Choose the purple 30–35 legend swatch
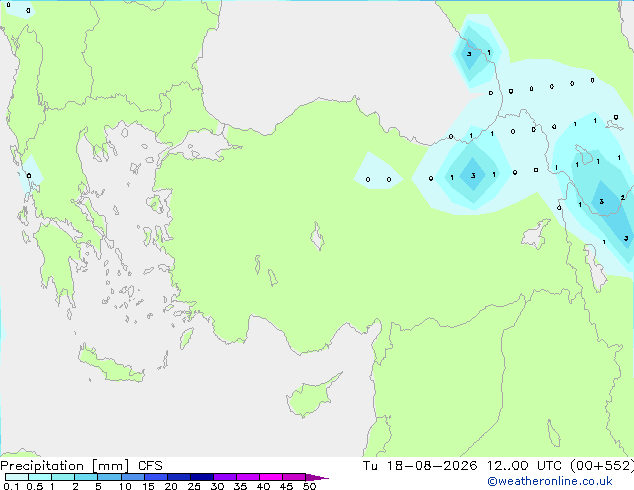Screen dimensions: 634x490 point(225,477)
